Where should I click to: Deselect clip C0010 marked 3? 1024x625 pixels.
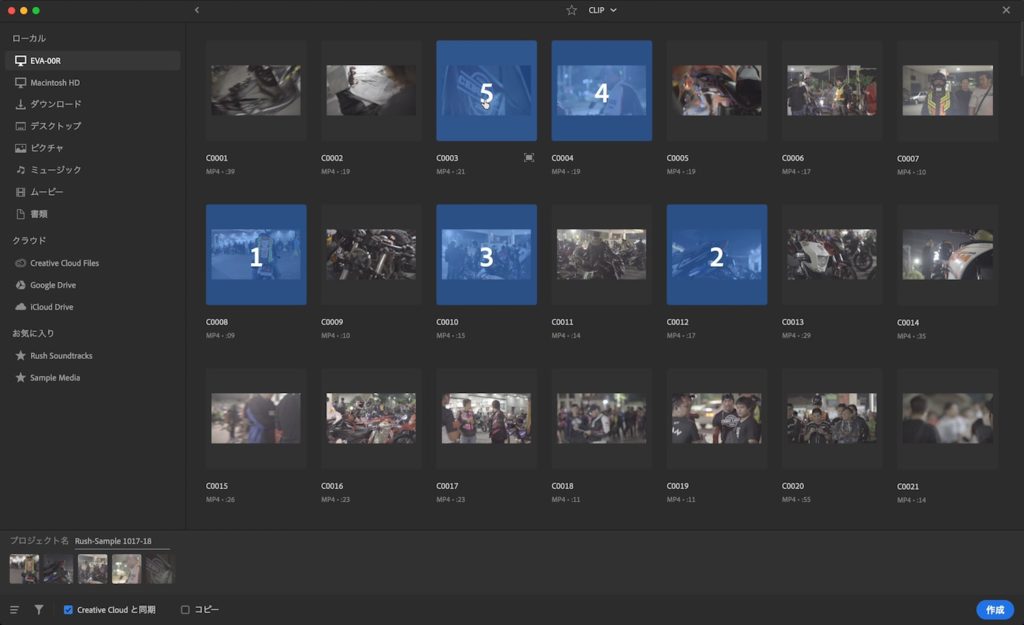pyautogui.click(x=487, y=255)
